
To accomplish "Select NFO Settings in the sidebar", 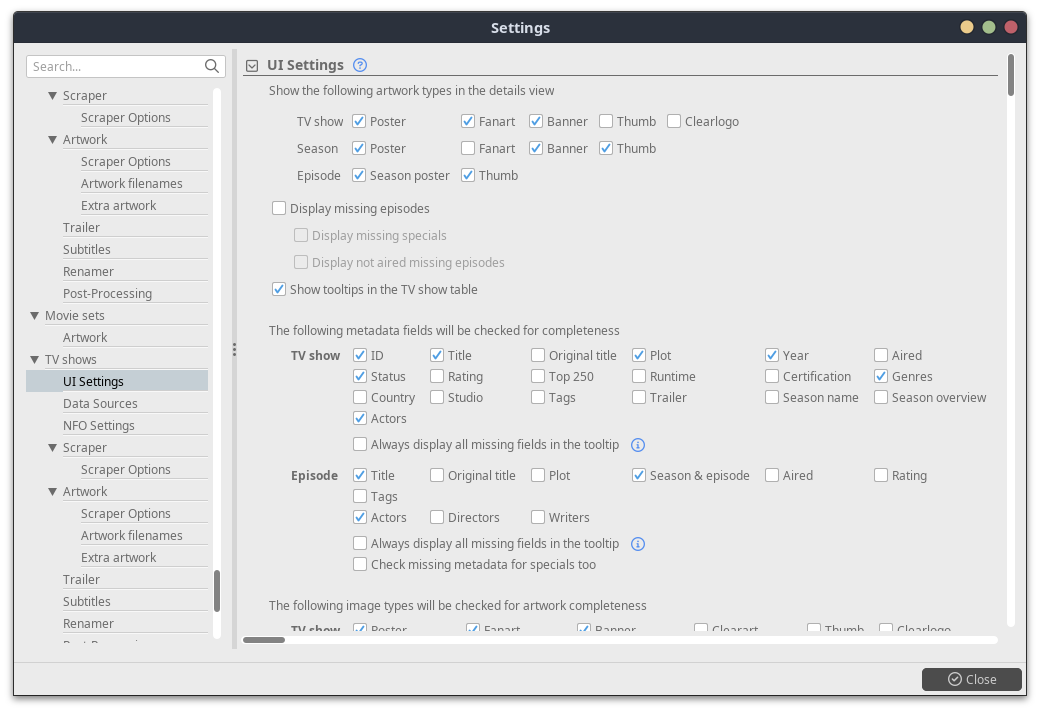I will pos(98,426).
